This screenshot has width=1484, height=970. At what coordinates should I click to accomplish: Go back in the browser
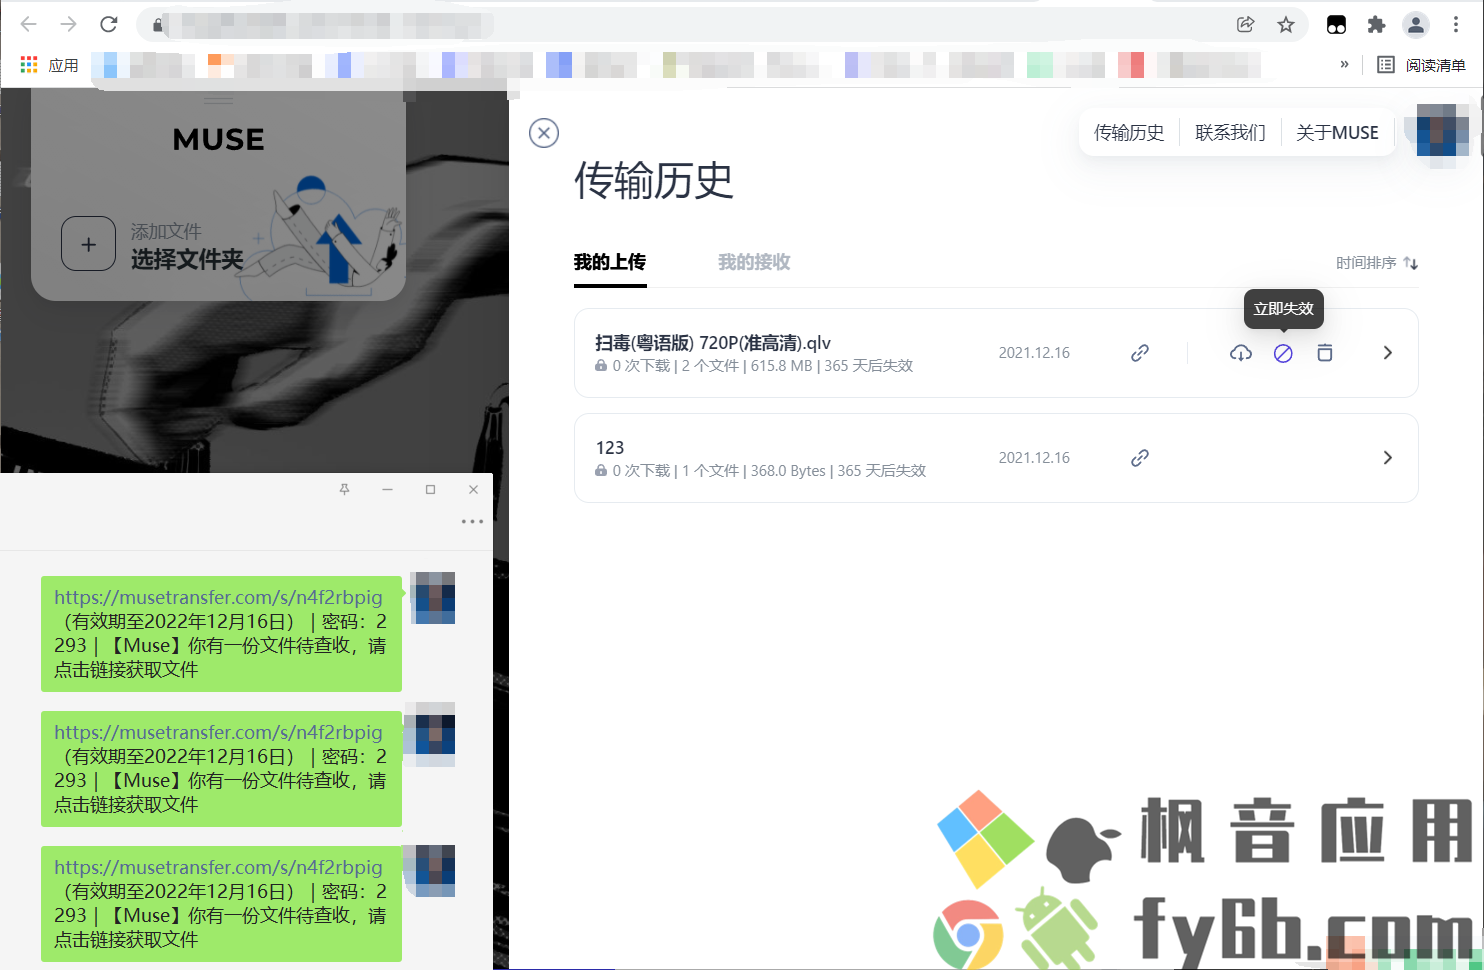29,24
